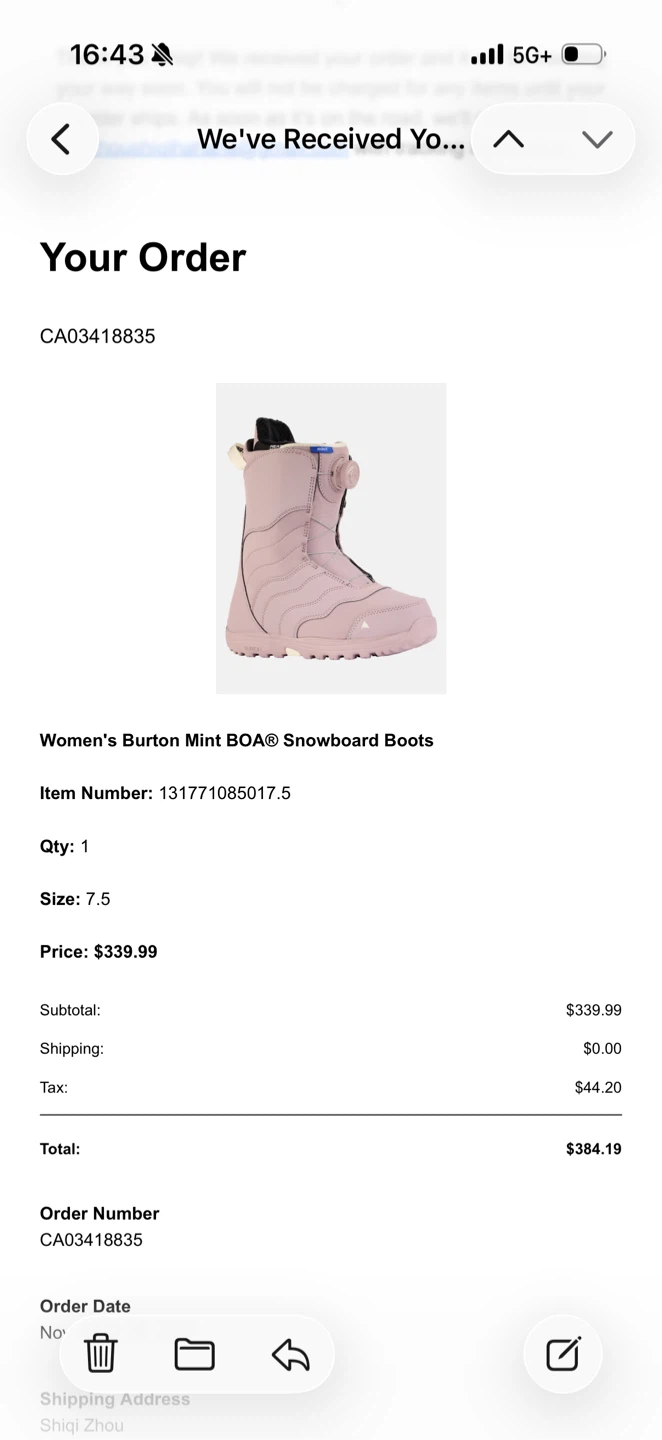Screen dimensions: 662x1440
Task: Compose new message with pencil icon
Action: (563, 1354)
